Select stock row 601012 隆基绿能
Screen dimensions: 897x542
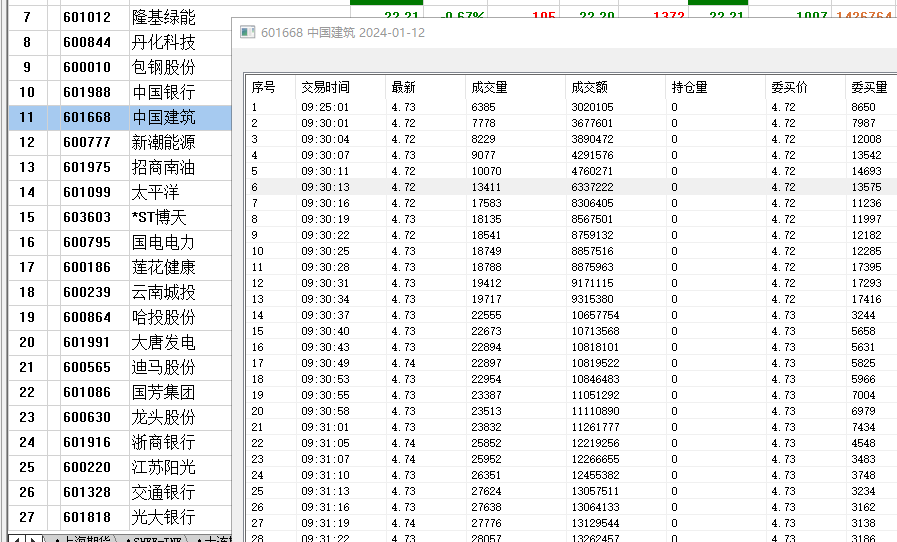coord(120,17)
